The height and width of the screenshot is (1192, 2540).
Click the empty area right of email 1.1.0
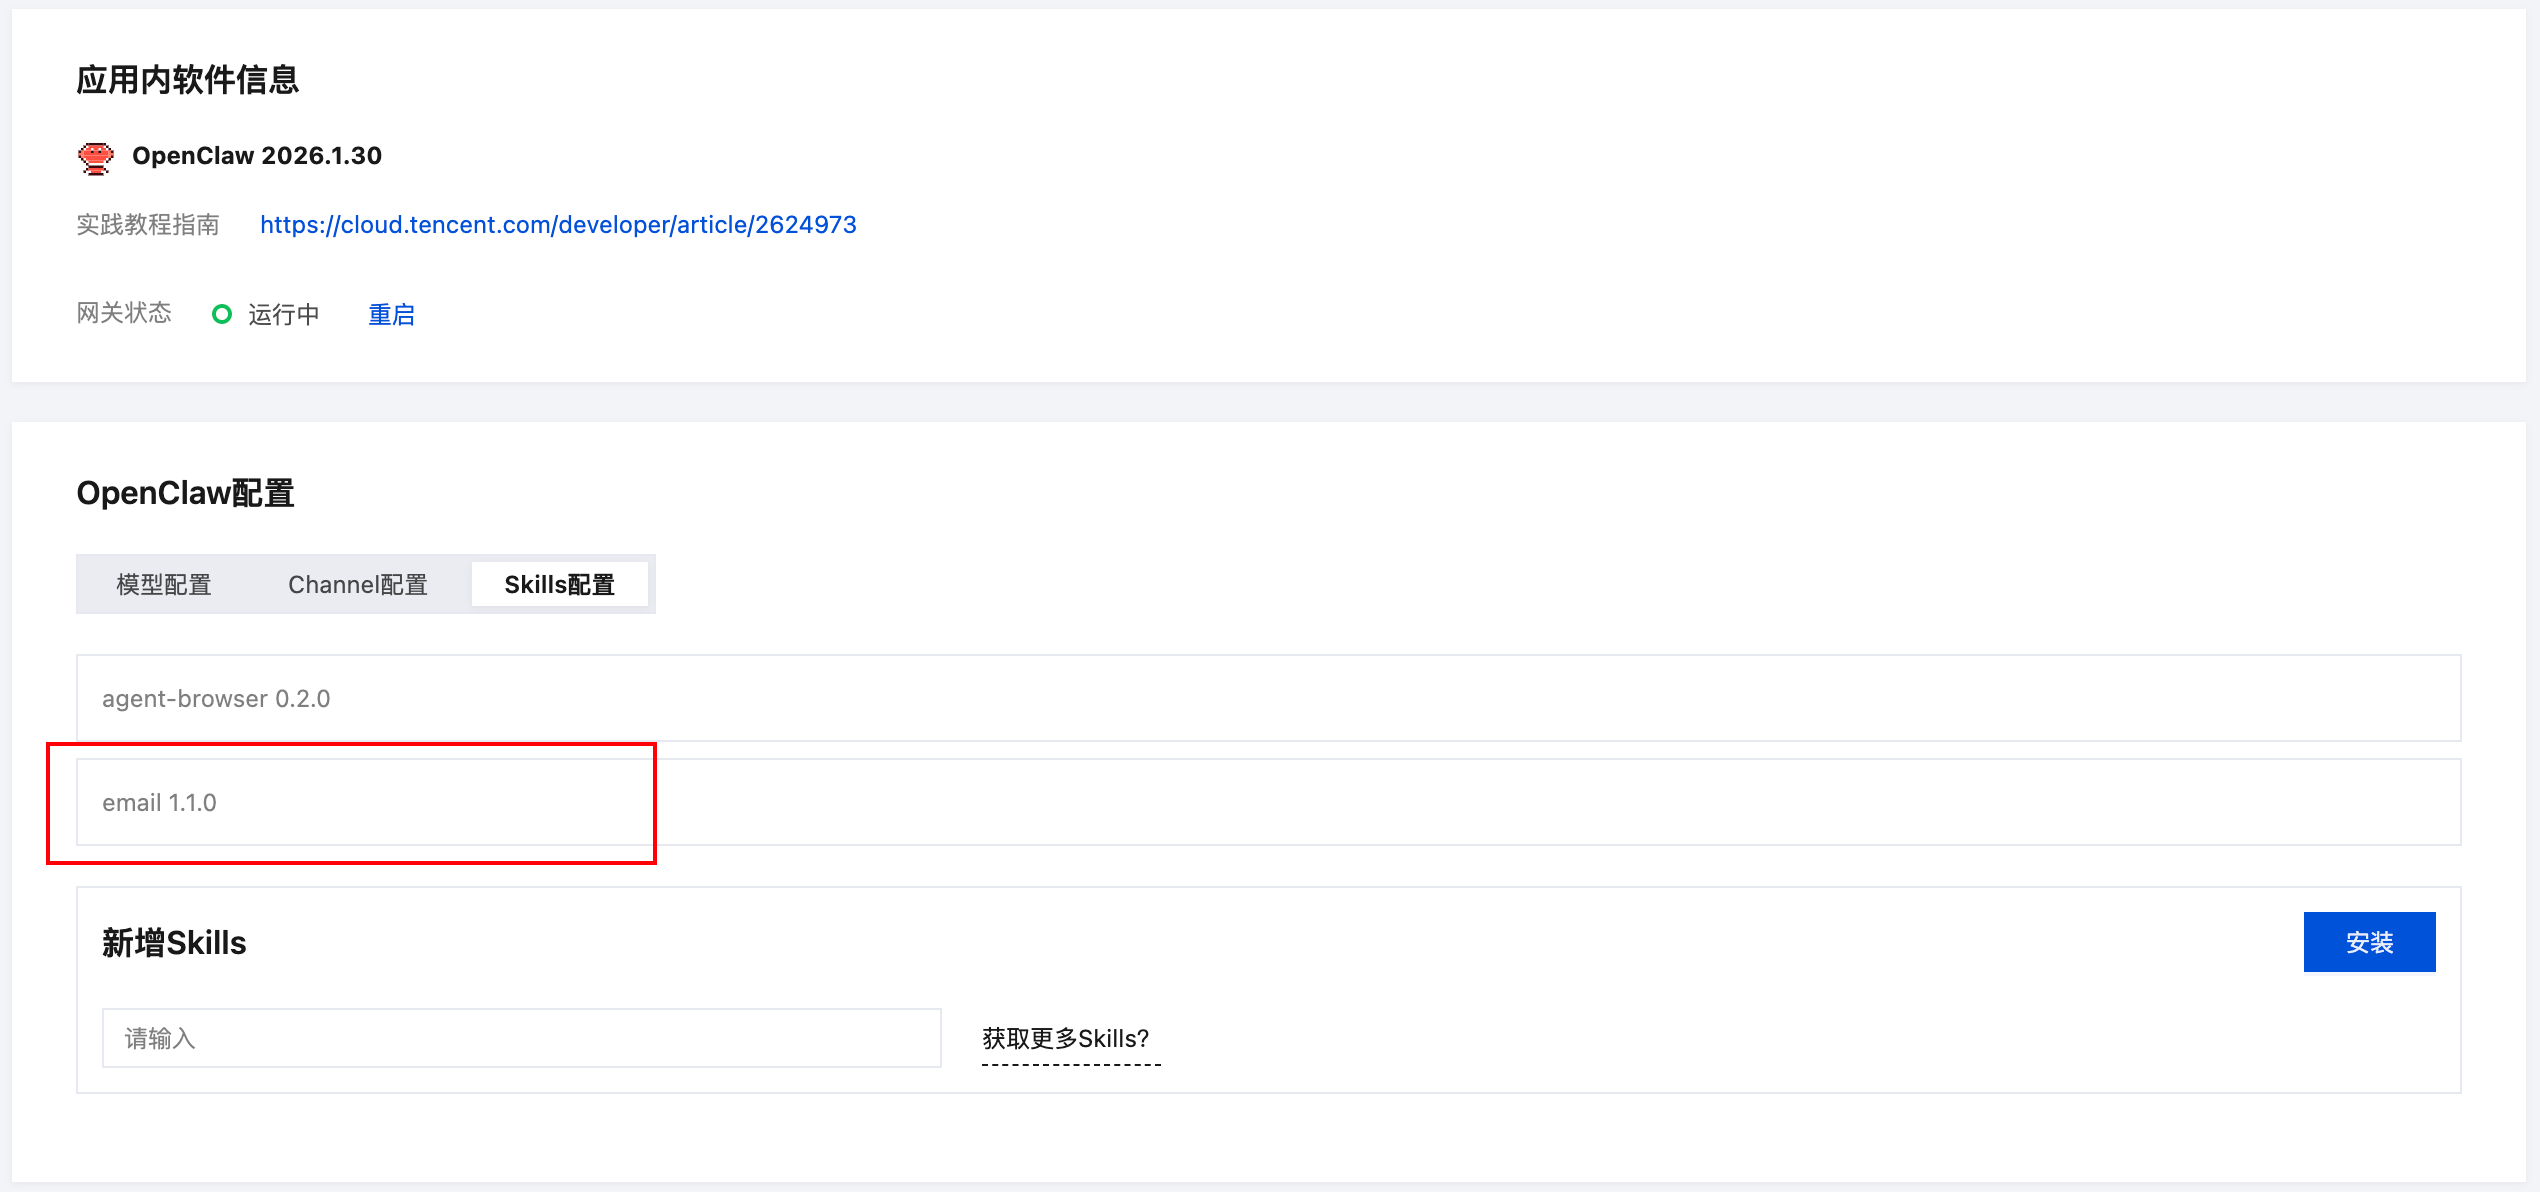click(1500, 803)
